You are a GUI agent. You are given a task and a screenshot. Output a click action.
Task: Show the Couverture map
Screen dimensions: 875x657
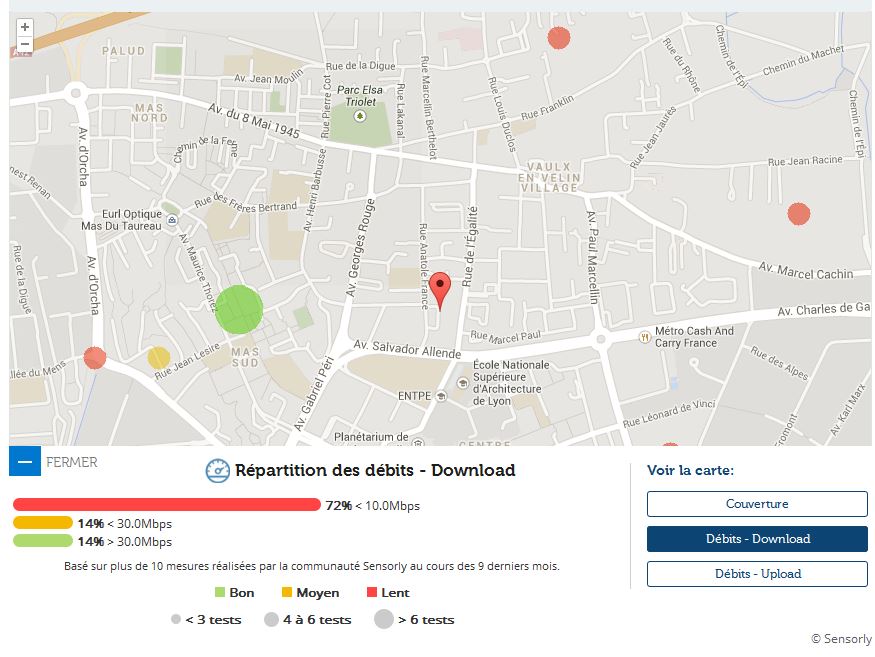[x=757, y=504]
